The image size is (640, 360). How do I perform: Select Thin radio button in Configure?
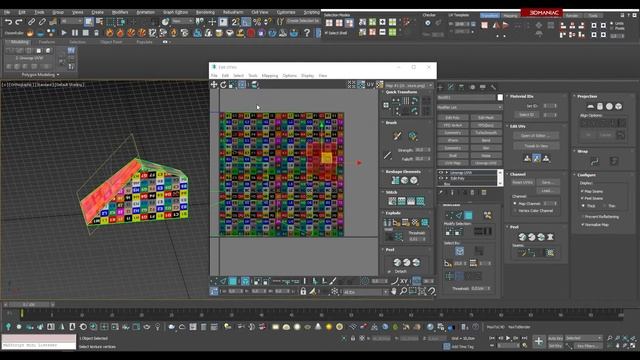point(604,206)
